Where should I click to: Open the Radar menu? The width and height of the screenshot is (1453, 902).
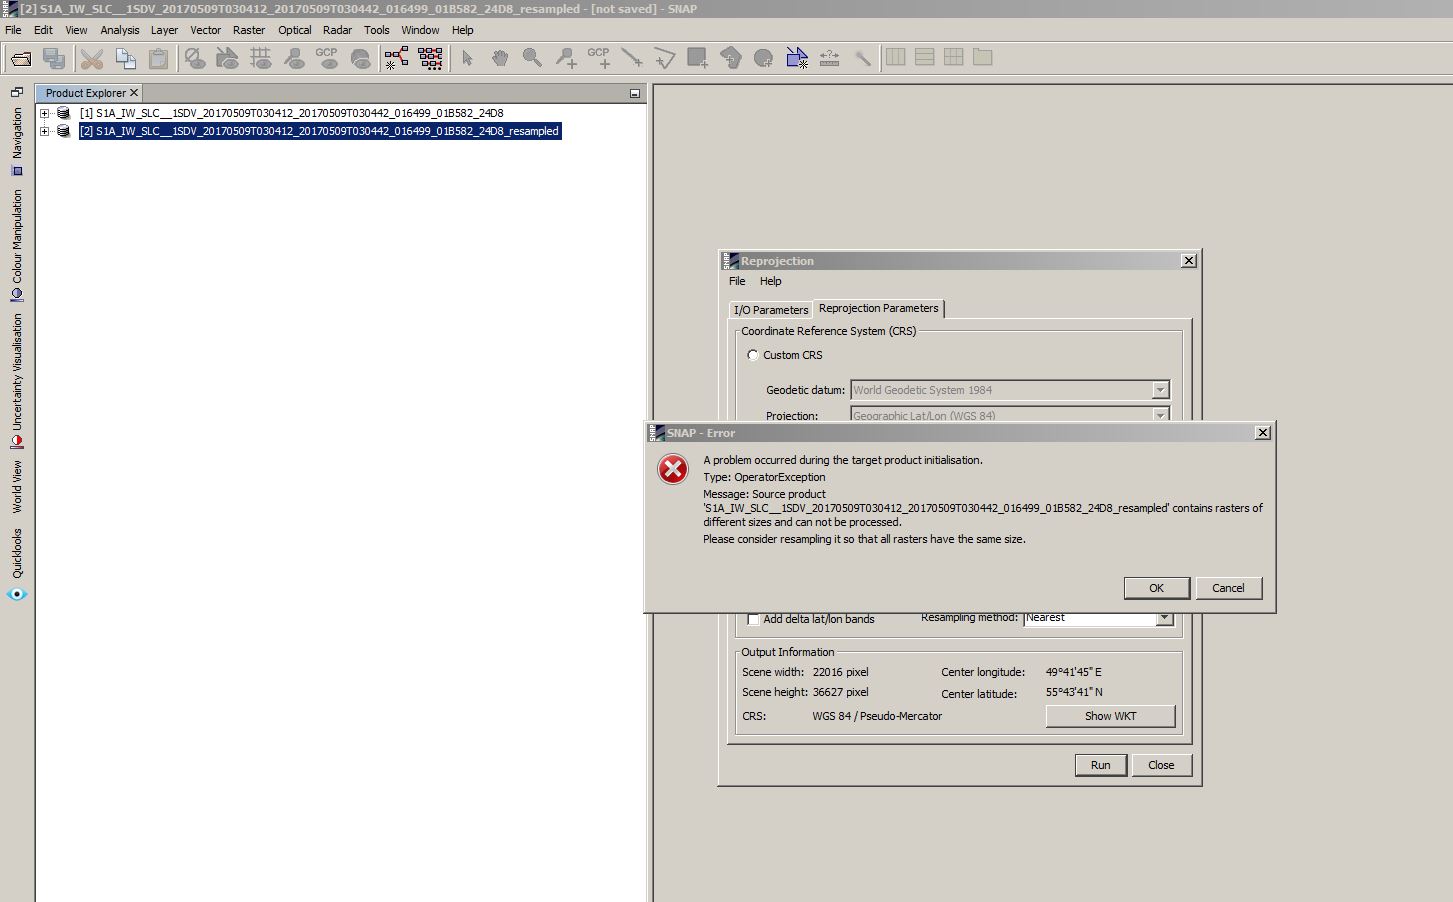[x=337, y=30]
